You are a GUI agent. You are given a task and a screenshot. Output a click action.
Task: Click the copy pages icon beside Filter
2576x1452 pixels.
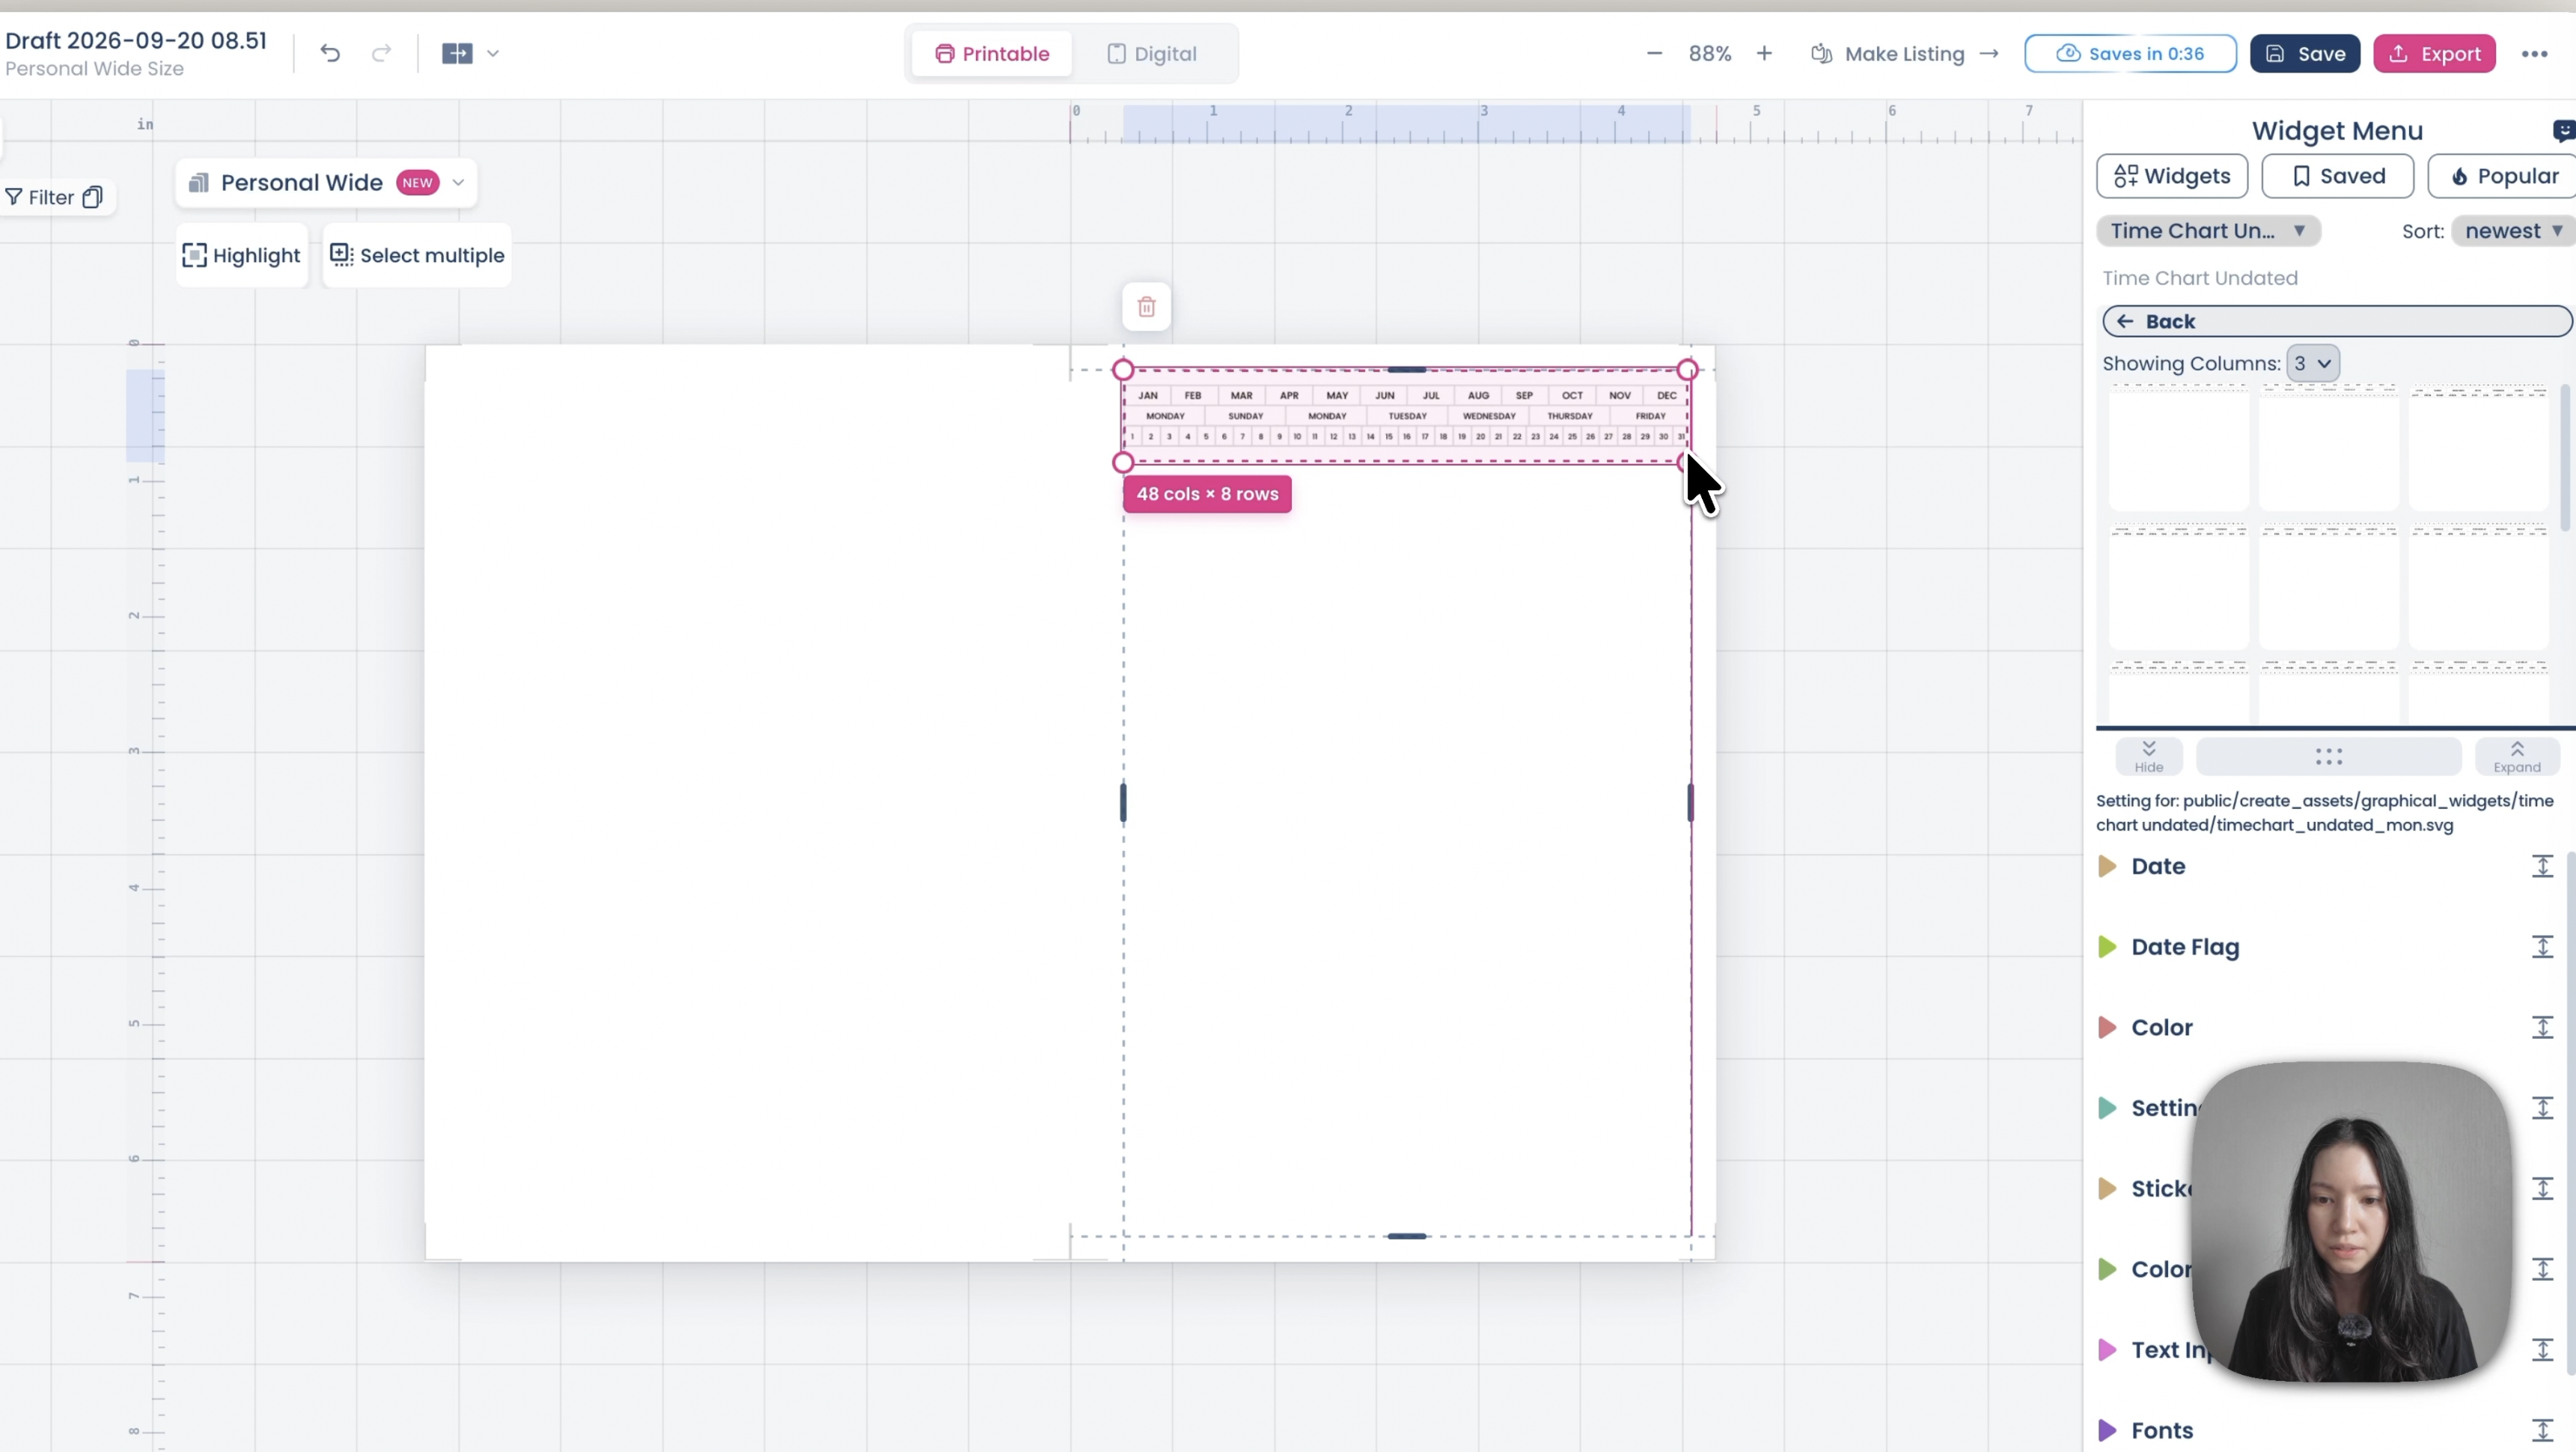click(x=92, y=197)
